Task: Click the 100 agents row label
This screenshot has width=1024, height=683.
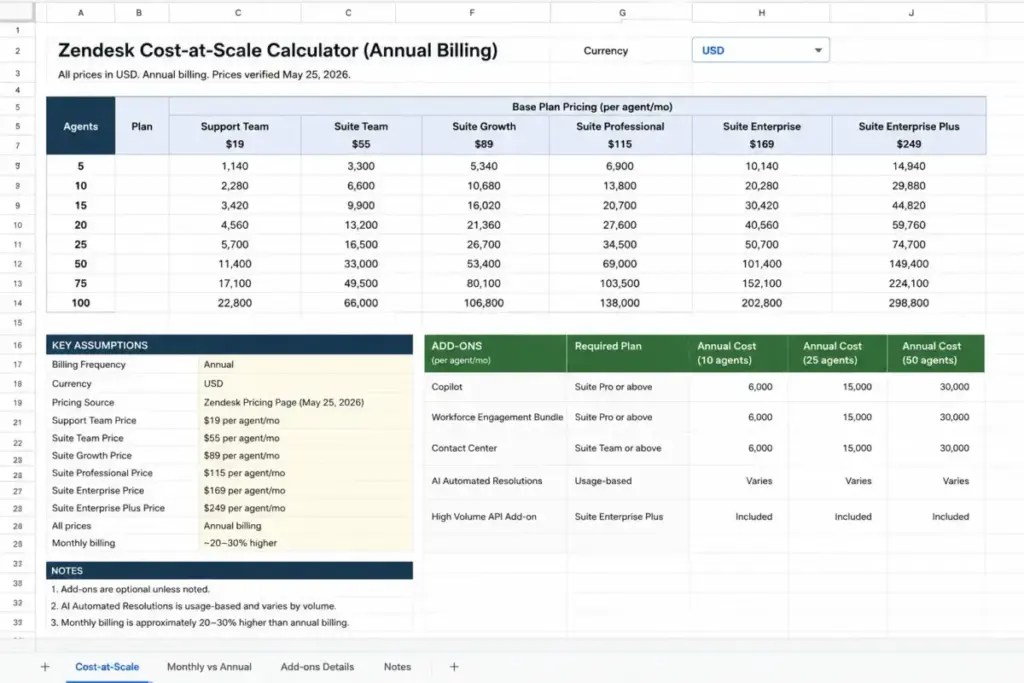Action: click(x=80, y=303)
